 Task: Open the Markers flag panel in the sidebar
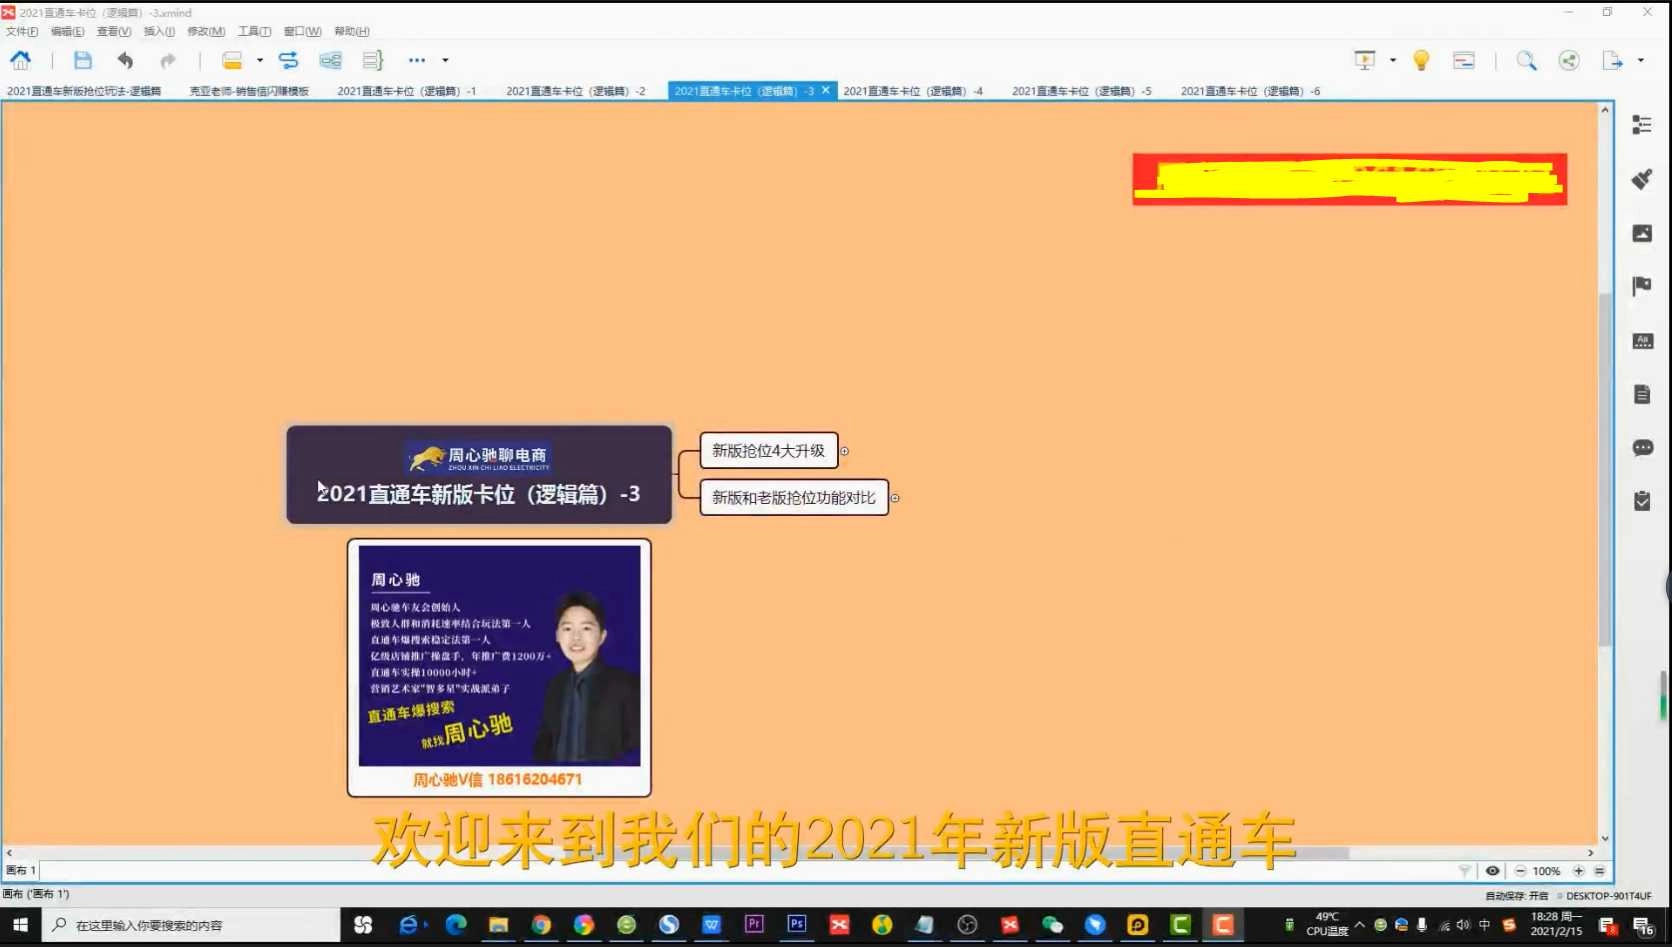pyautogui.click(x=1641, y=286)
